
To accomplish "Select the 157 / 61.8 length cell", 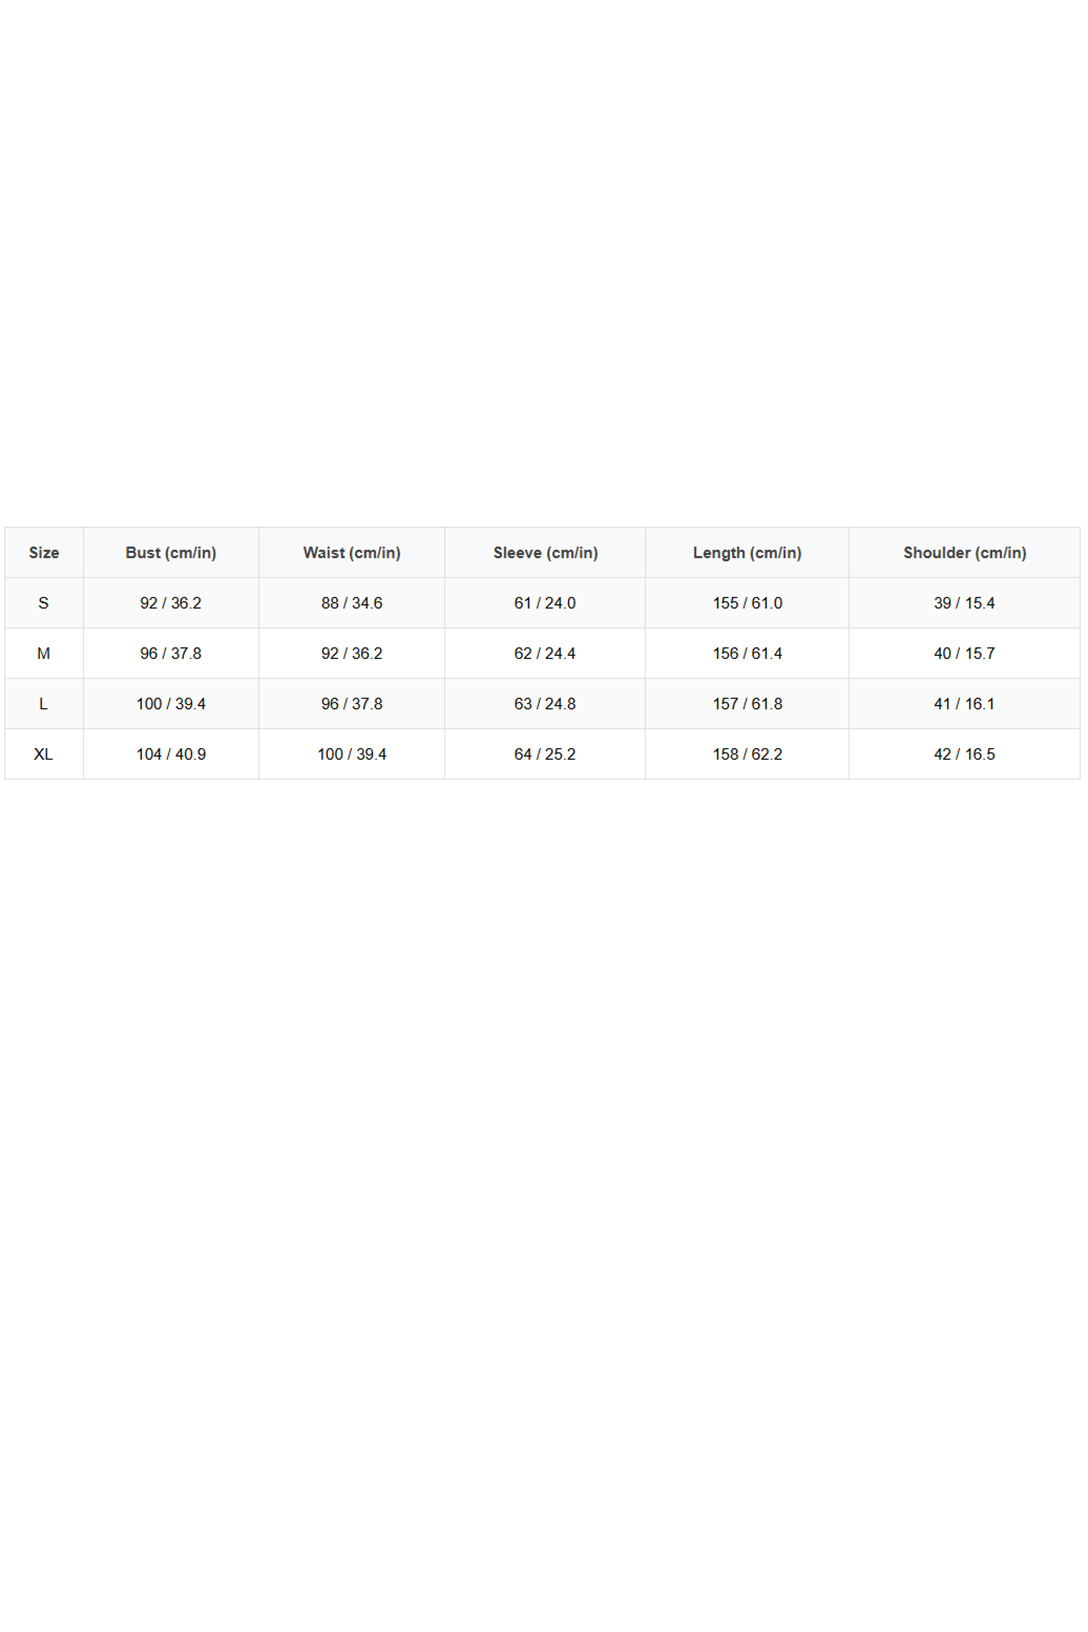I will [747, 704].
